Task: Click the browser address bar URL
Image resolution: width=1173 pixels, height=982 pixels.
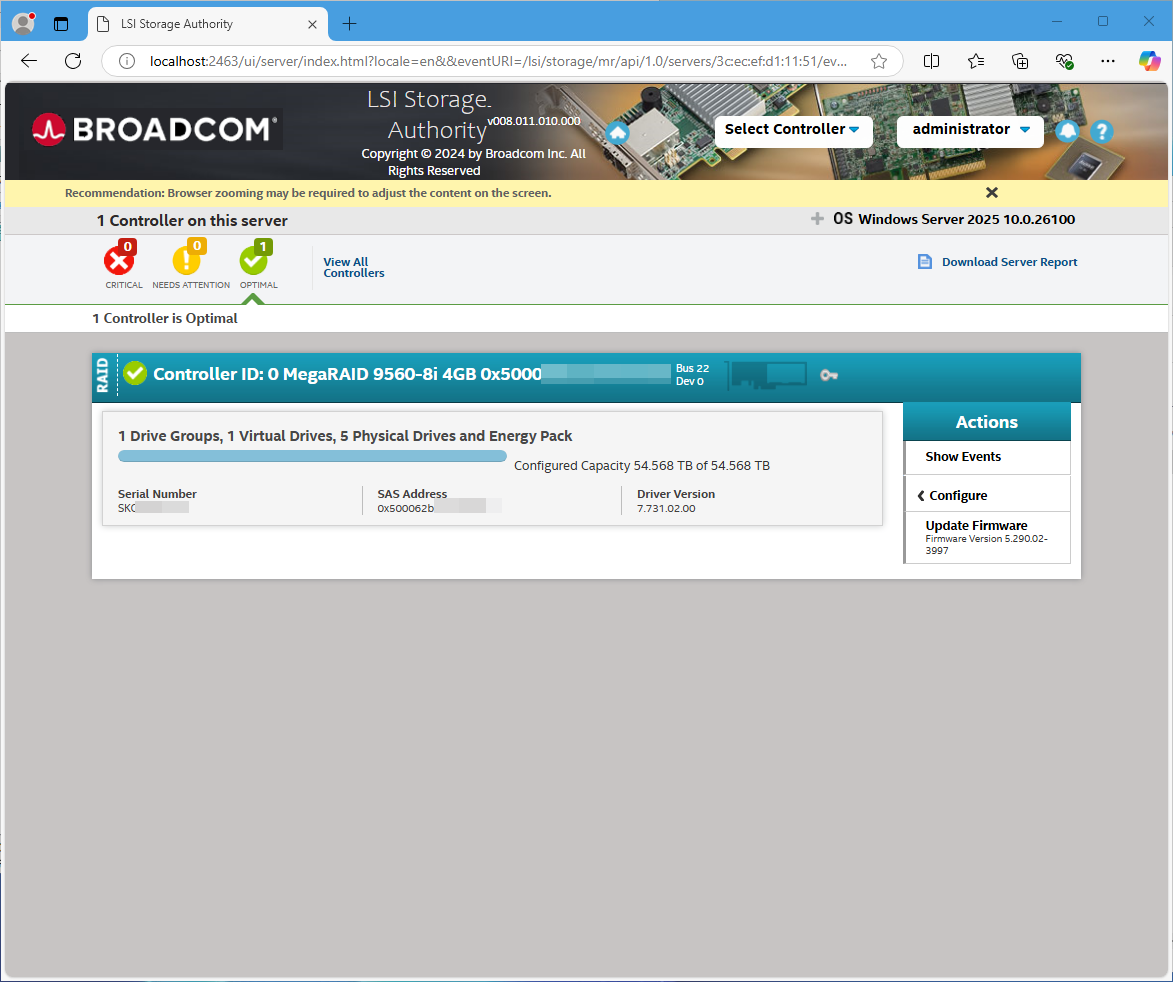Action: 497,61
